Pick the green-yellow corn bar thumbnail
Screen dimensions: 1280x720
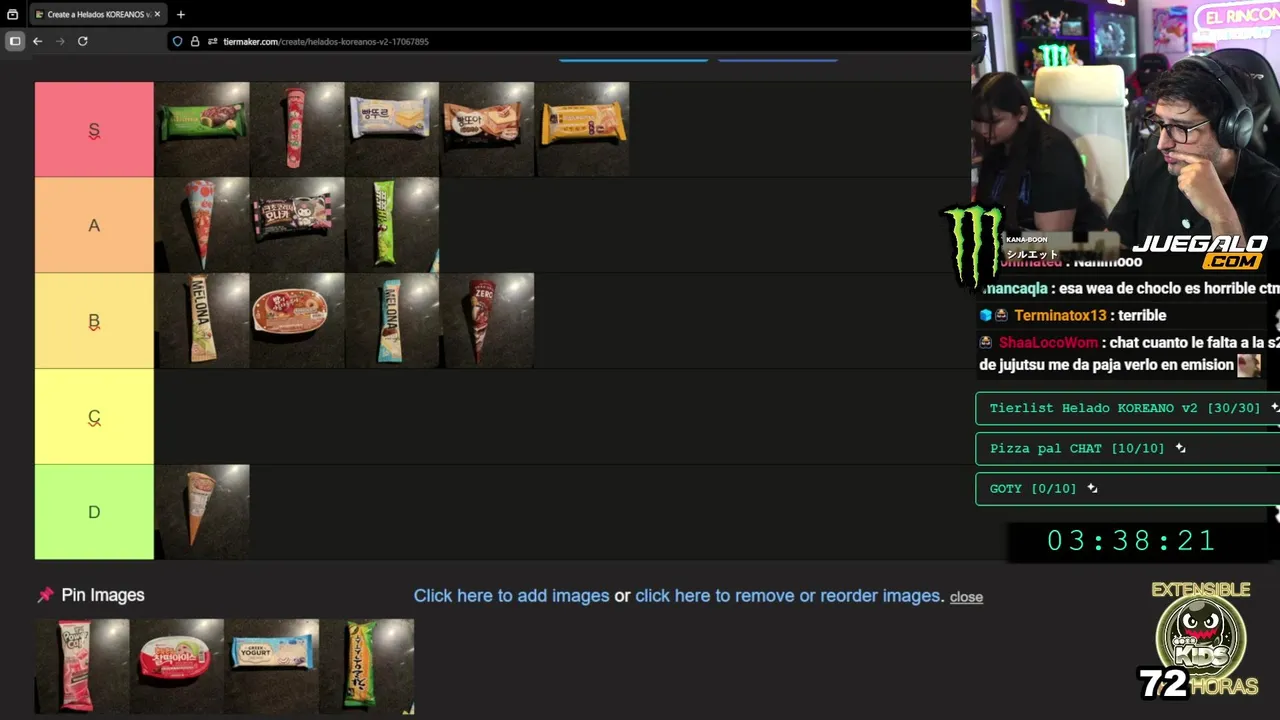(x=367, y=666)
